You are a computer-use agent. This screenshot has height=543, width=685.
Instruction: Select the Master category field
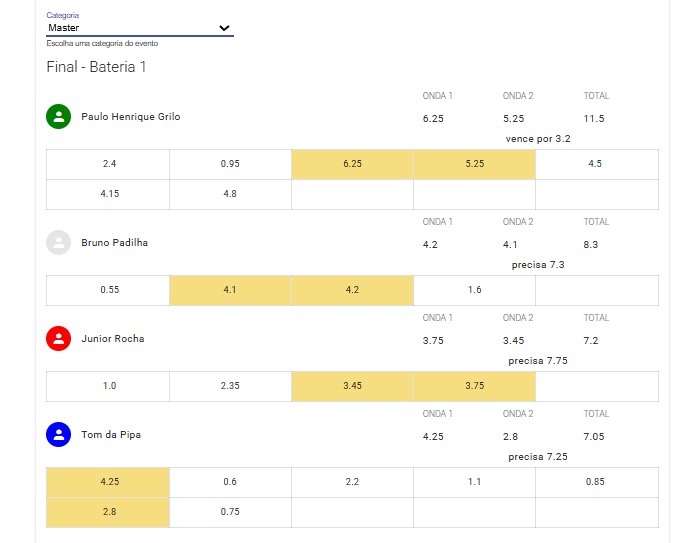[x=140, y=28]
